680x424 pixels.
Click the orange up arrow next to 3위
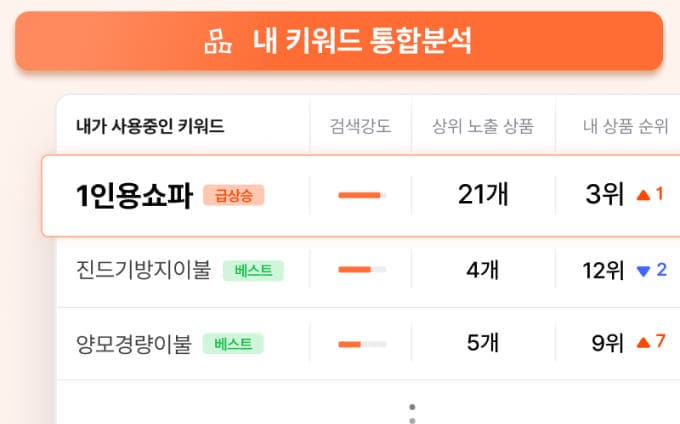point(643,196)
